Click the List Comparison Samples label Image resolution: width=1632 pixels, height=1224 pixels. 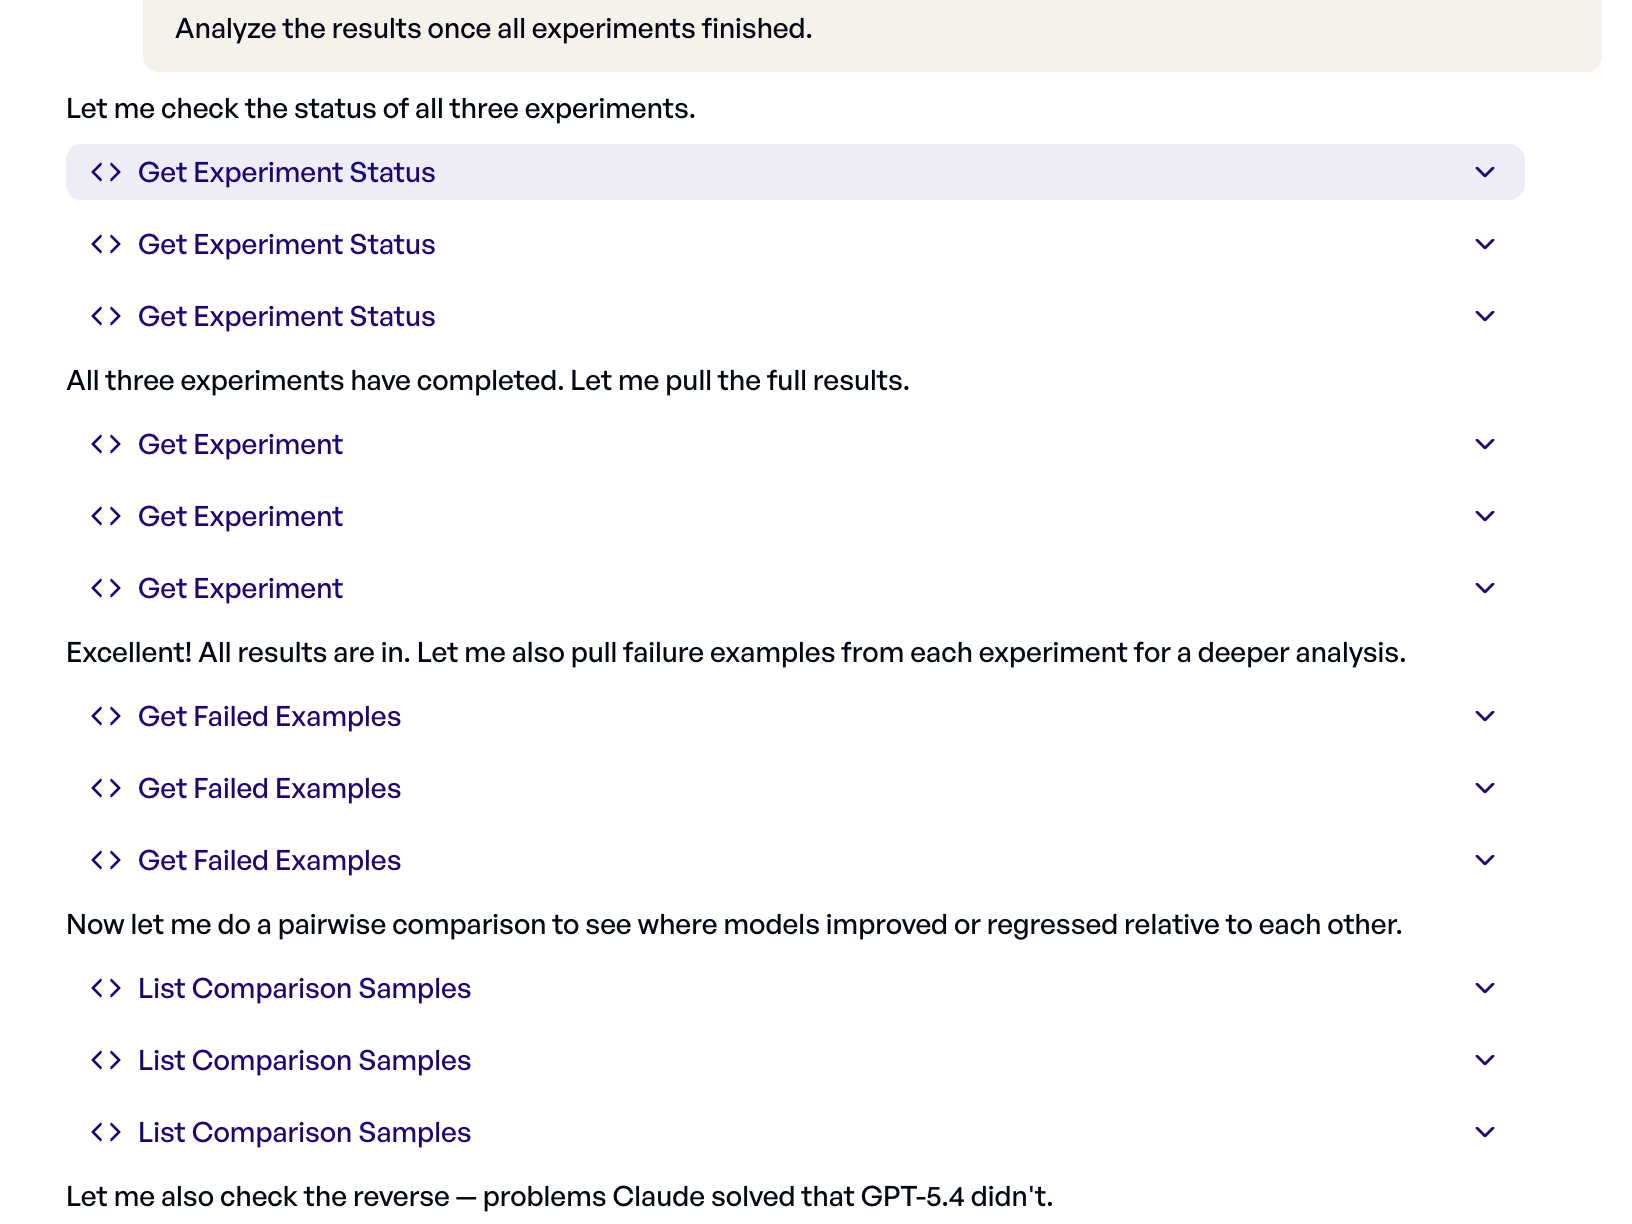coord(304,988)
